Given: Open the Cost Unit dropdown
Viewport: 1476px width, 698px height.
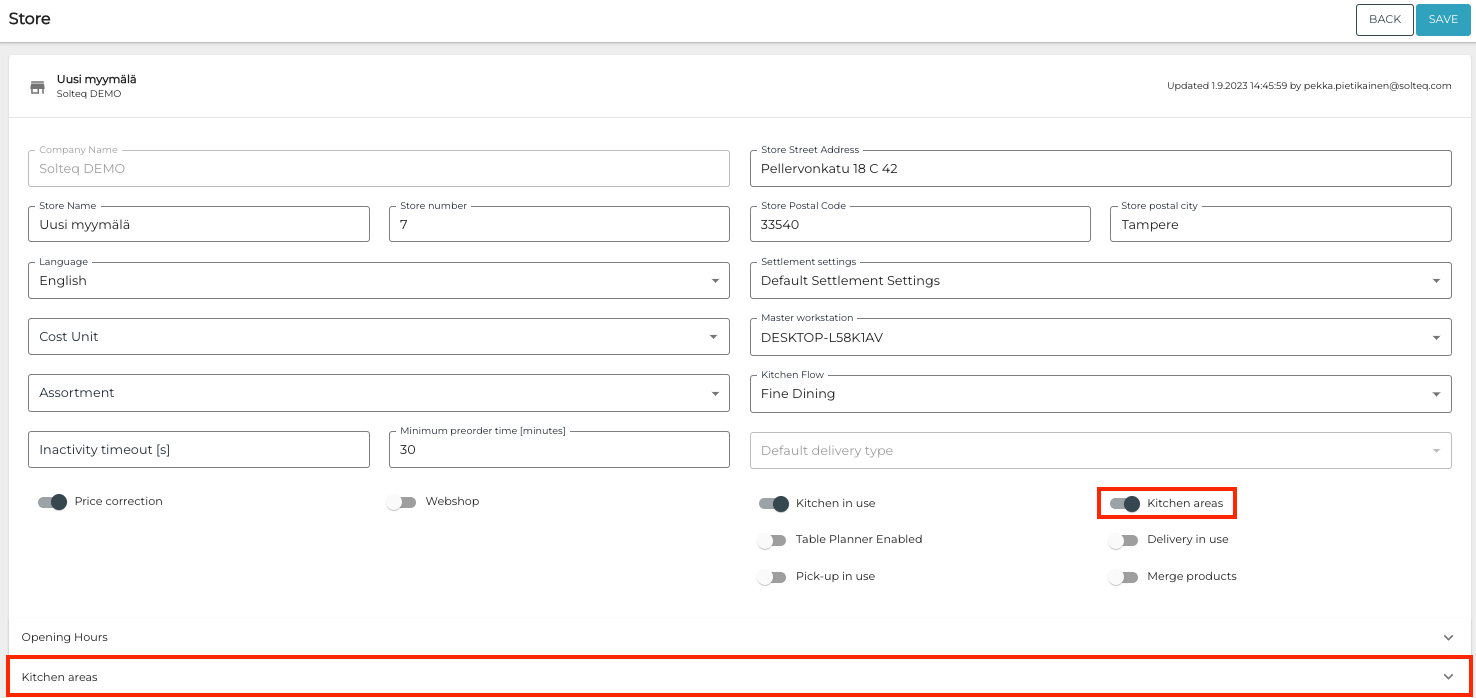Looking at the screenshot, I should click(378, 337).
